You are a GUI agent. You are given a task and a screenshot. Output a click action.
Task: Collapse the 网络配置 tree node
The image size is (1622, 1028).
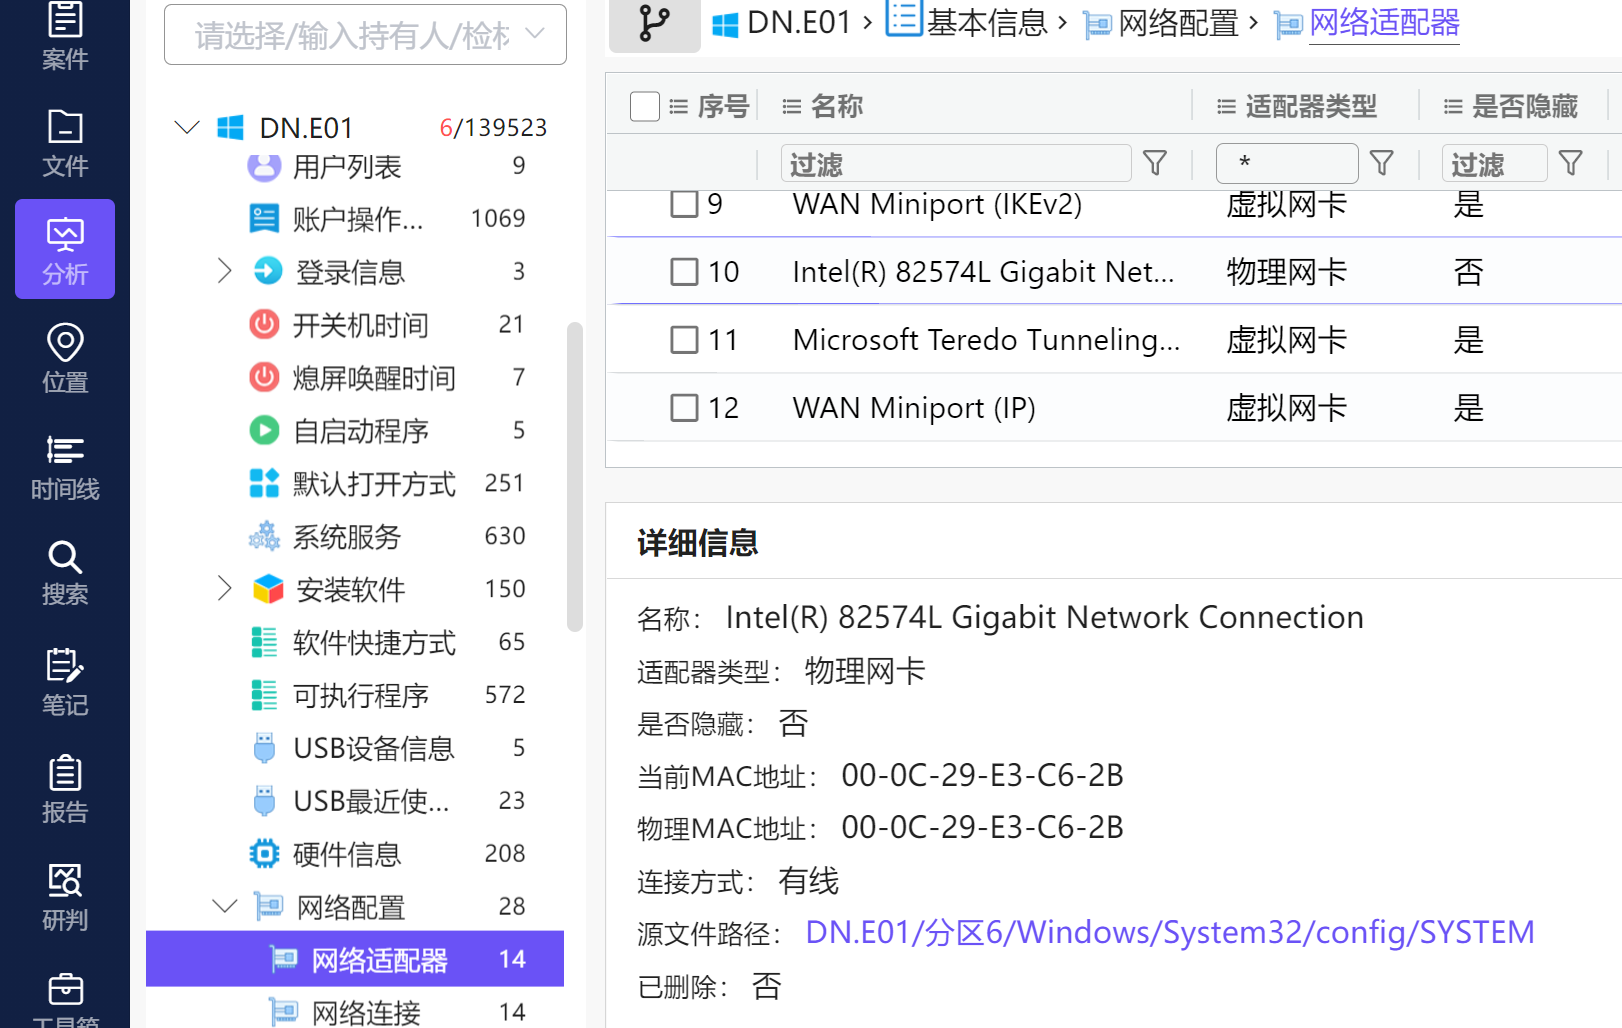pyautogui.click(x=225, y=907)
